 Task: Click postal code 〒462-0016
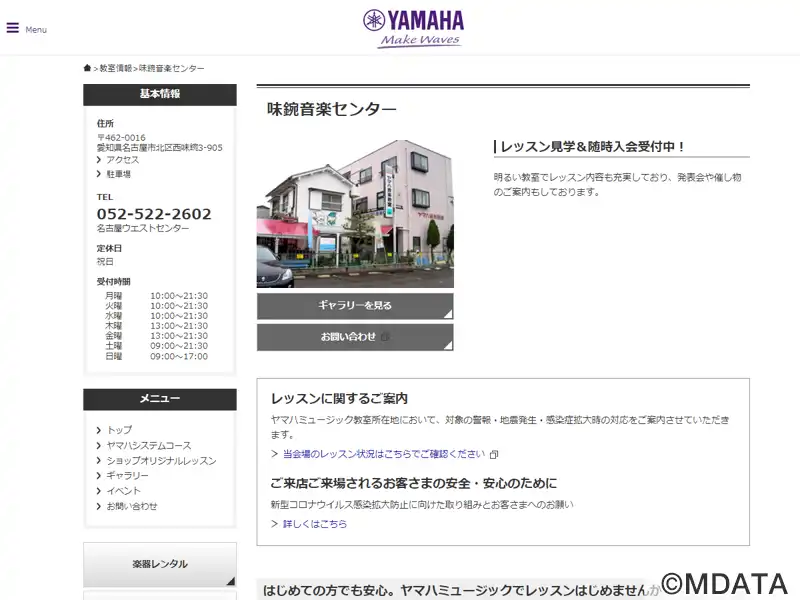[121, 138]
